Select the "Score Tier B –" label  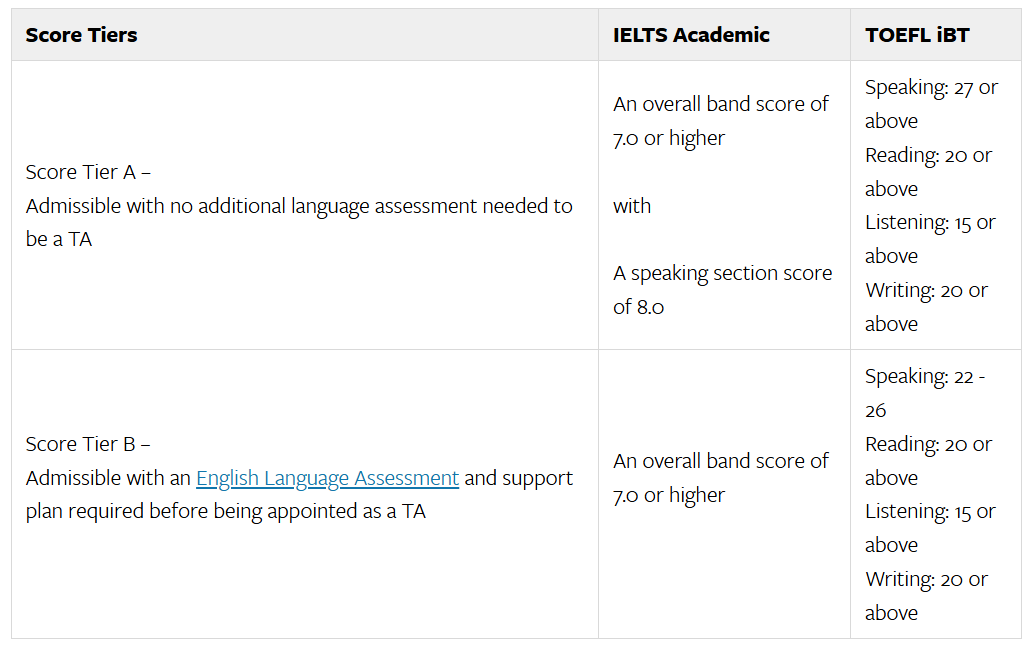tap(88, 444)
